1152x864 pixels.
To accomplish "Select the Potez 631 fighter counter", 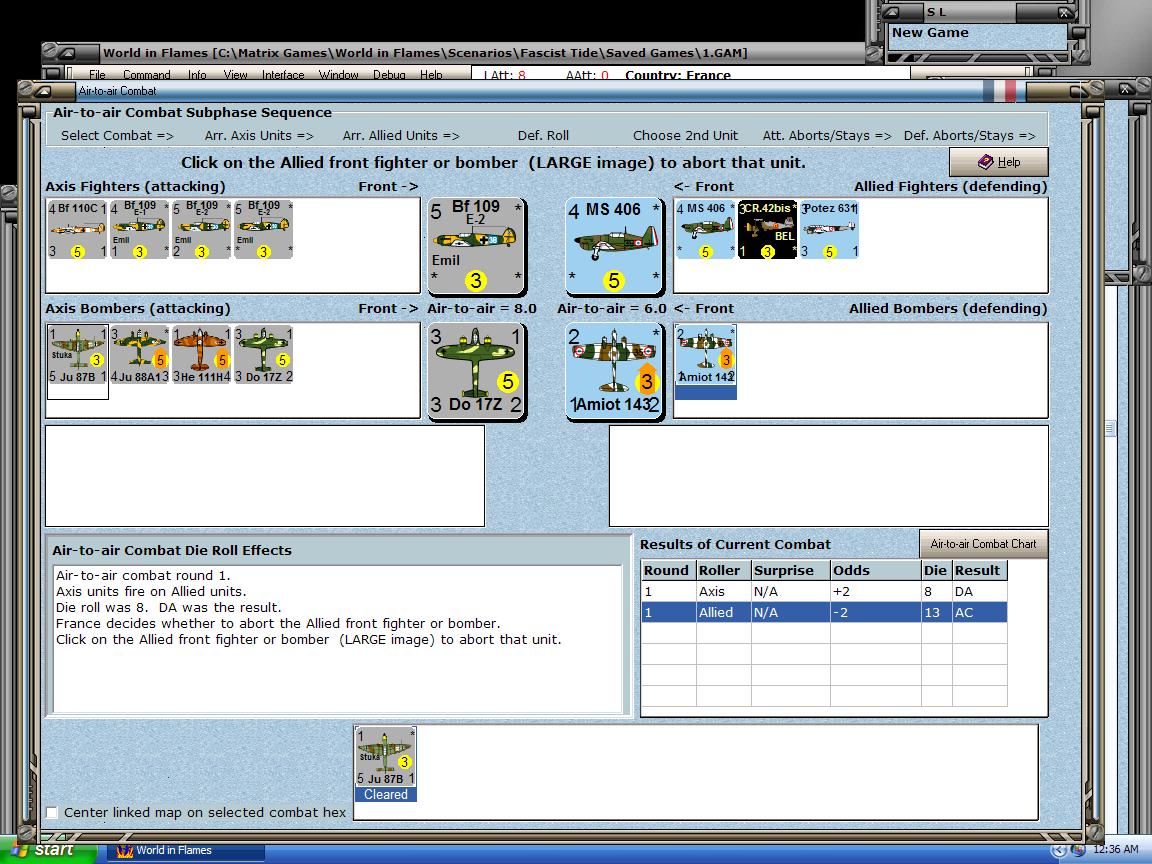I will click(829, 229).
